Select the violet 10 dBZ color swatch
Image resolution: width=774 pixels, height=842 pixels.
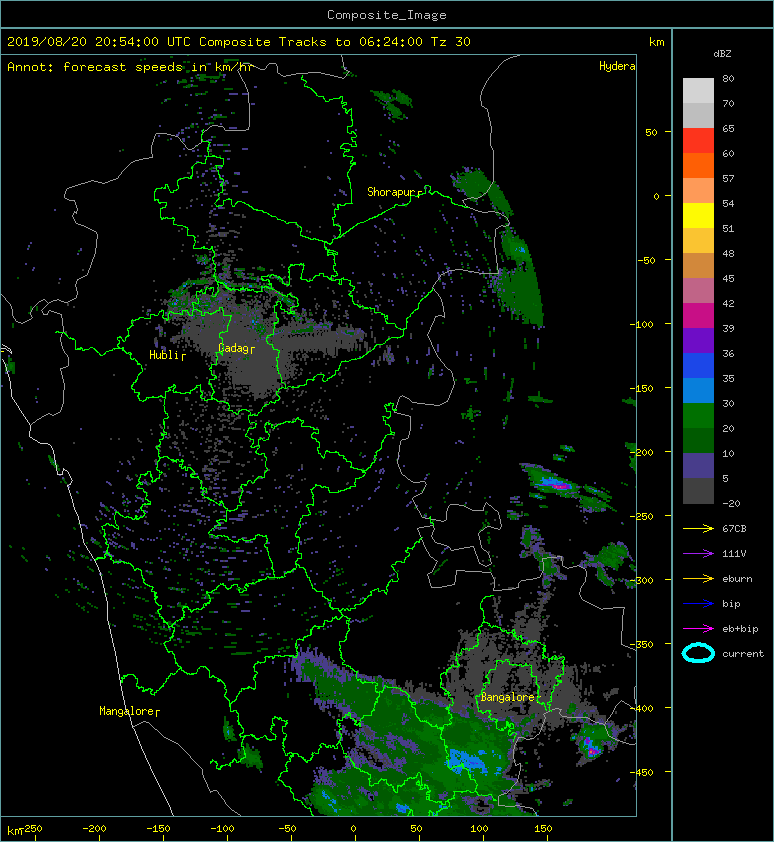tap(698, 465)
